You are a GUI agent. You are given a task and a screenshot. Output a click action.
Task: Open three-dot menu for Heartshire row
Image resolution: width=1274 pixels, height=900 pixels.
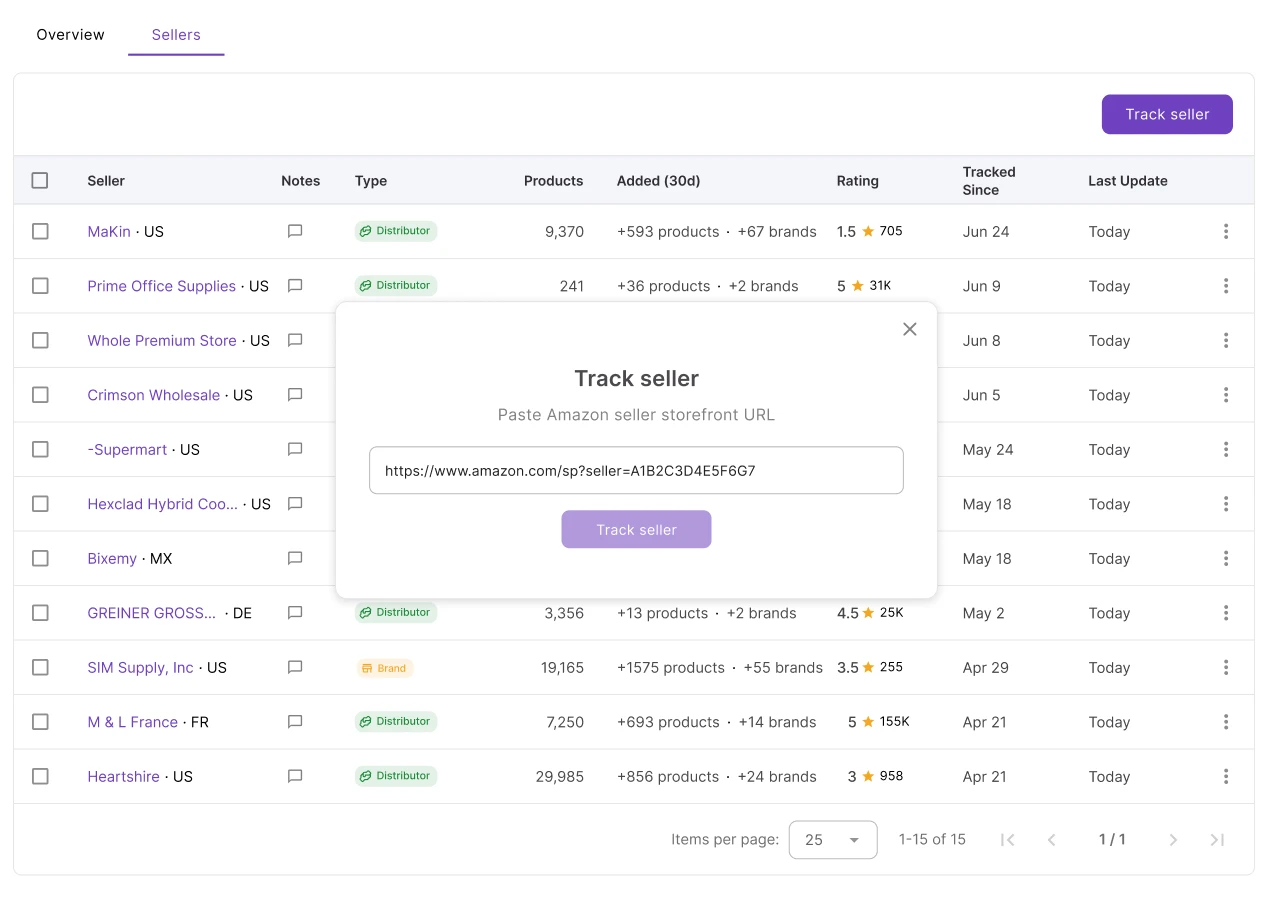1226,776
